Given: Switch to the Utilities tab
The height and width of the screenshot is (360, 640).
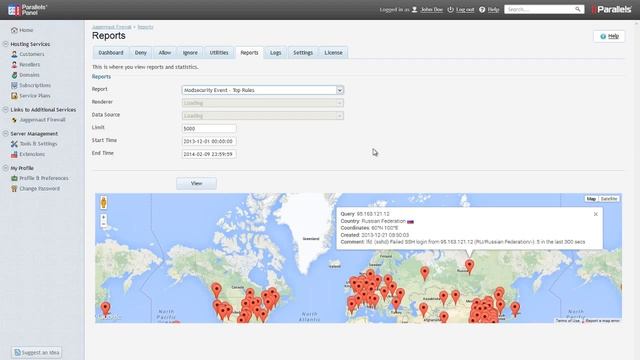Looking at the screenshot, I should pyautogui.click(x=219, y=53).
